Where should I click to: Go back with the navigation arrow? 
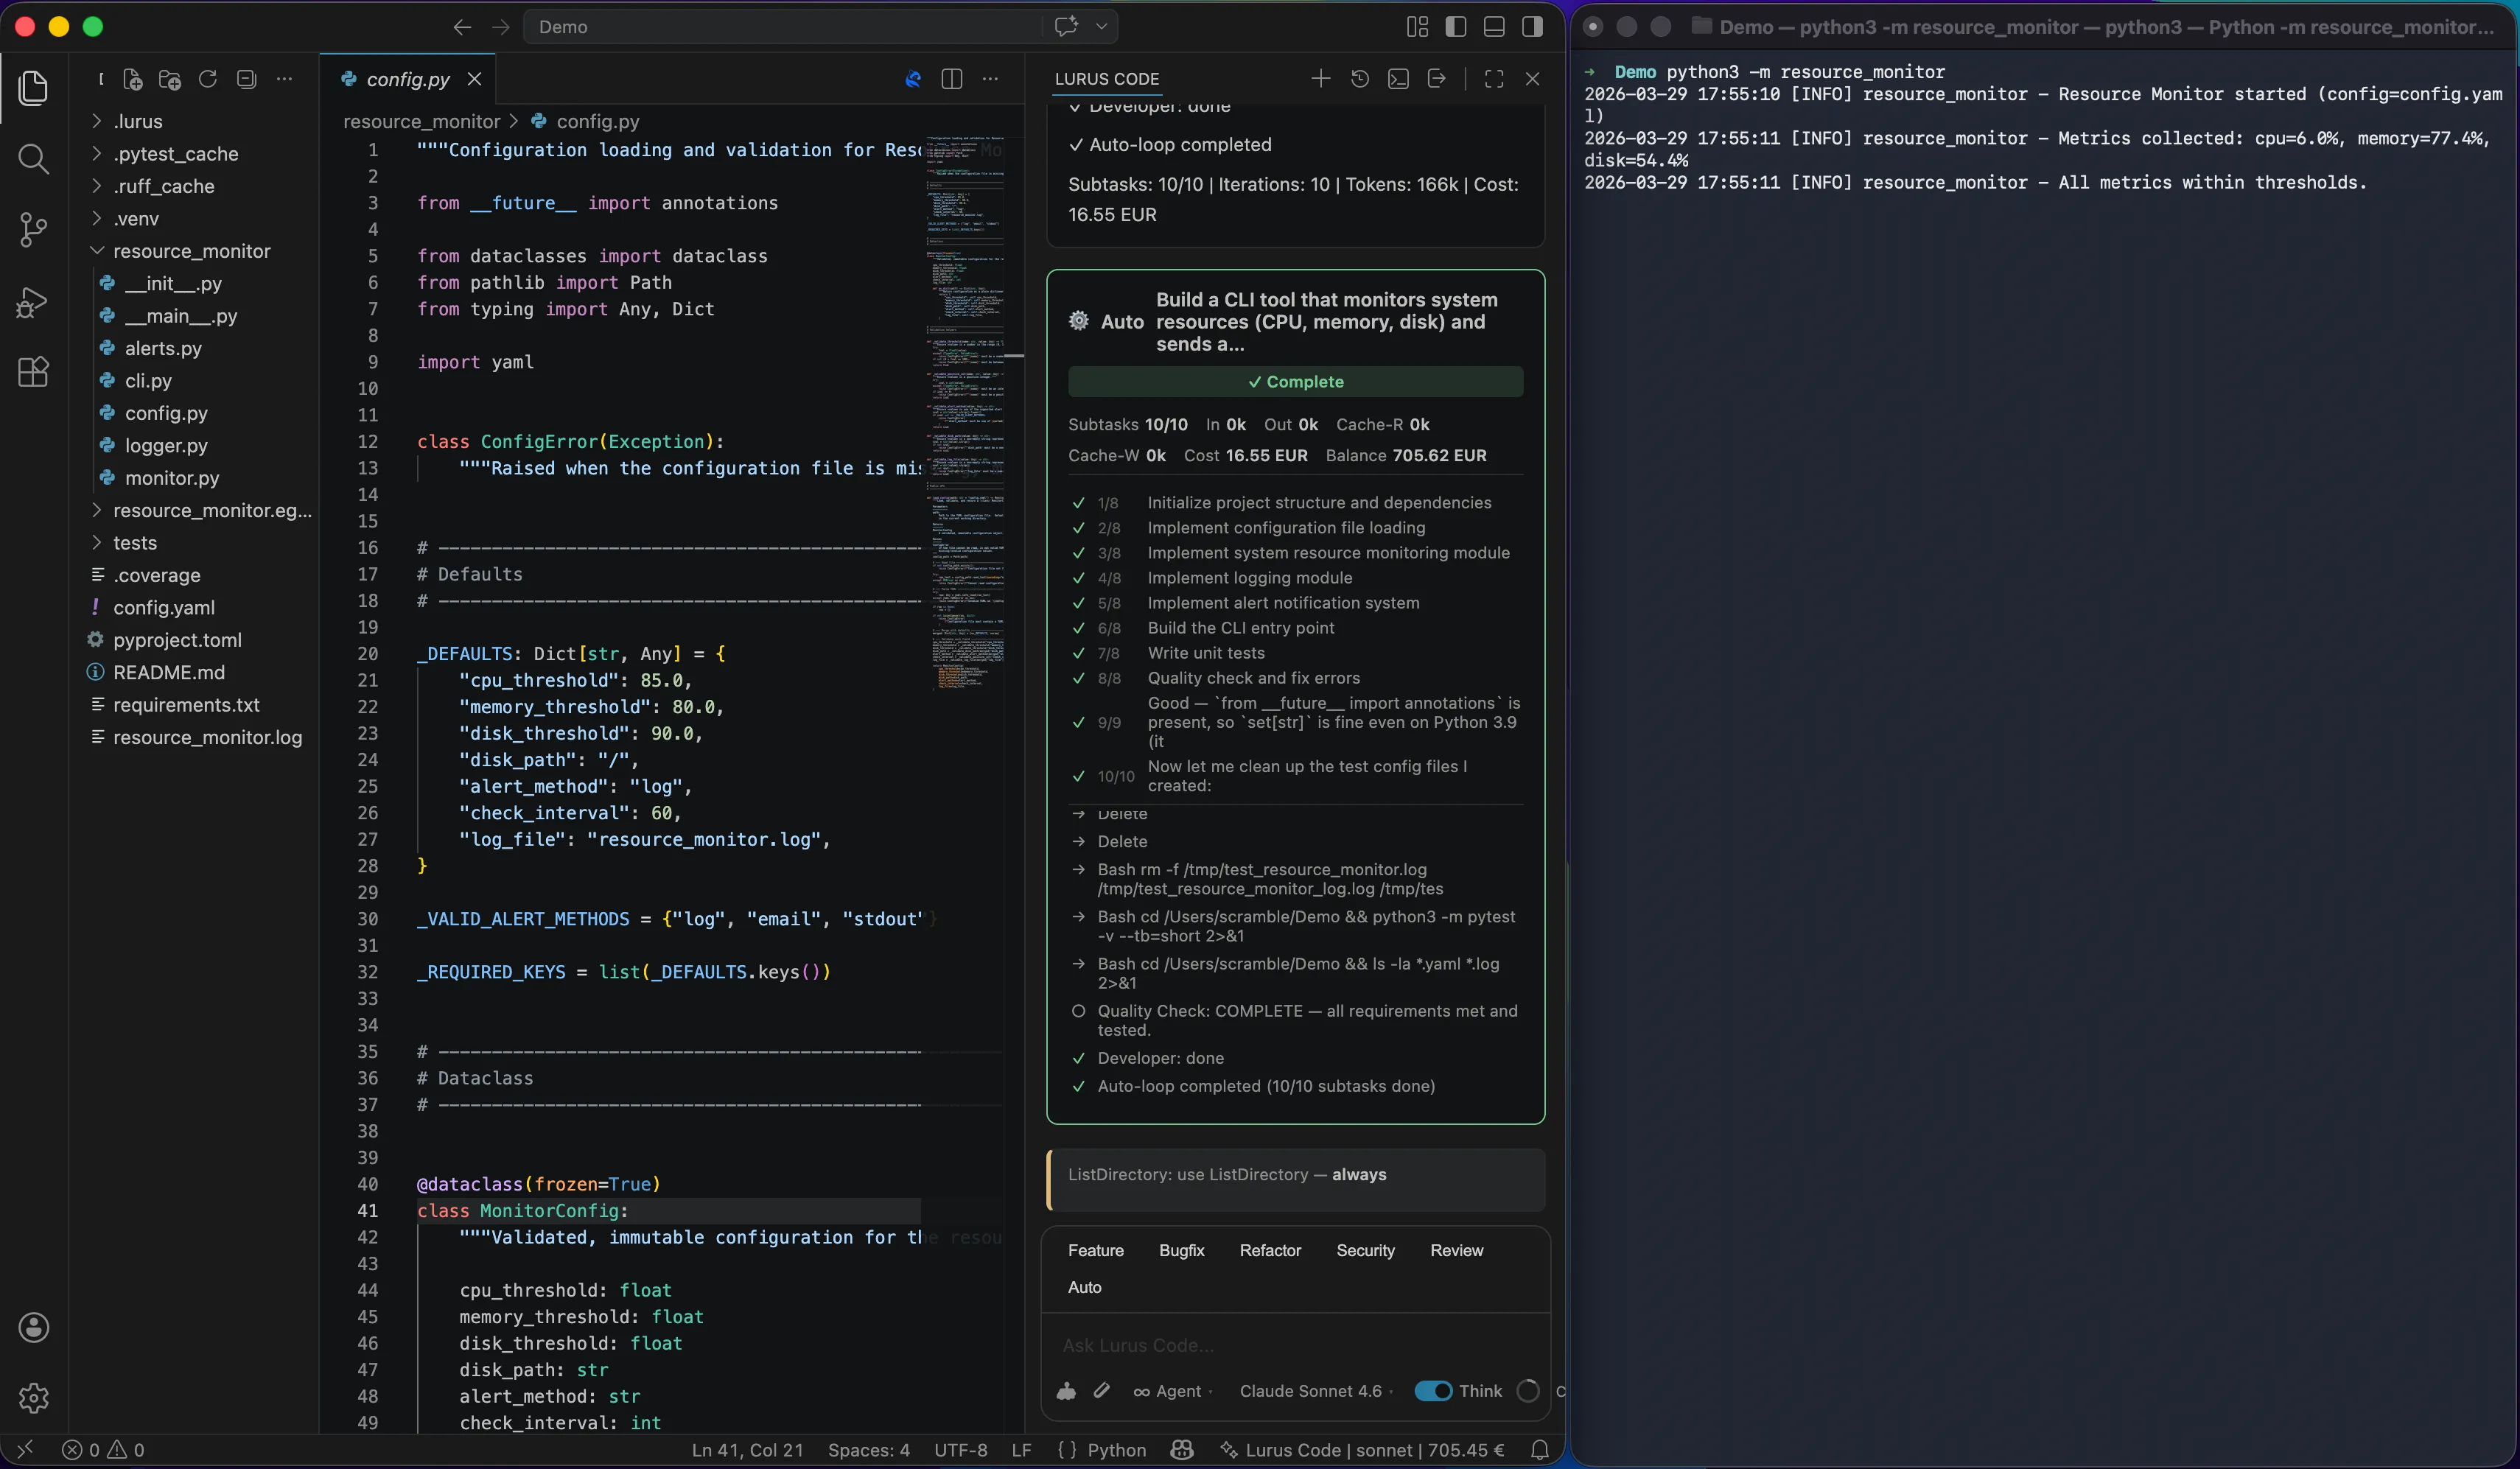pyautogui.click(x=462, y=27)
